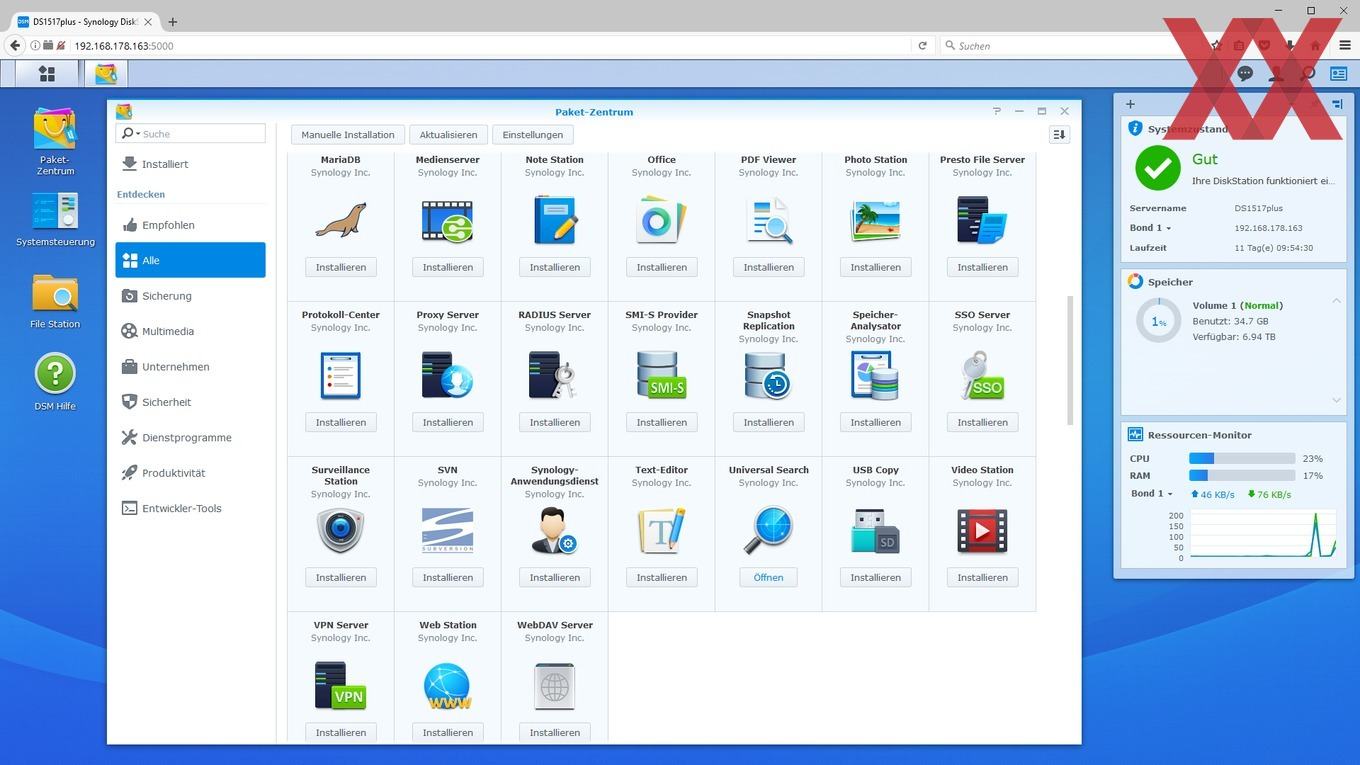Open Systemsteuerung desktop shortcut

tap(55, 220)
